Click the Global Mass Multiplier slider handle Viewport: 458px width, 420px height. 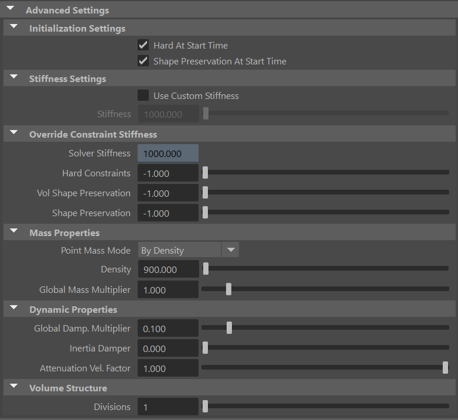pyautogui.click(x=228, y=289)
